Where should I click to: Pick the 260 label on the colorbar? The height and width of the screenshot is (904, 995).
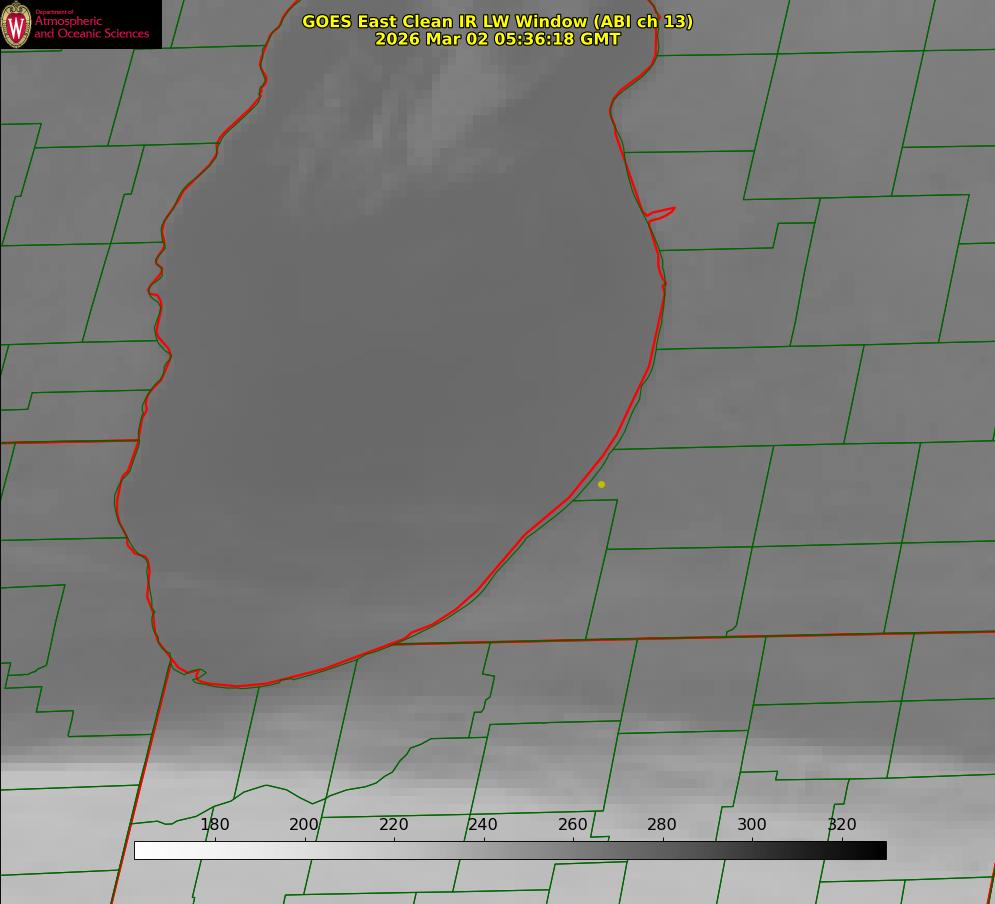pos(573,824)
